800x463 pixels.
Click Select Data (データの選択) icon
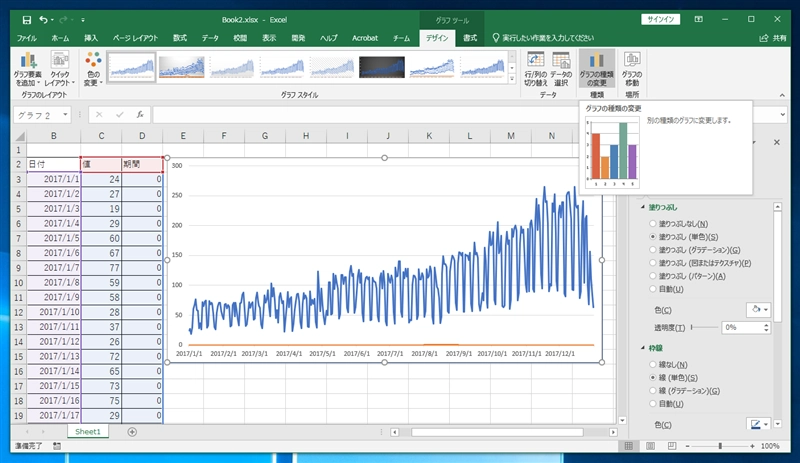click(x=561, y=69)
